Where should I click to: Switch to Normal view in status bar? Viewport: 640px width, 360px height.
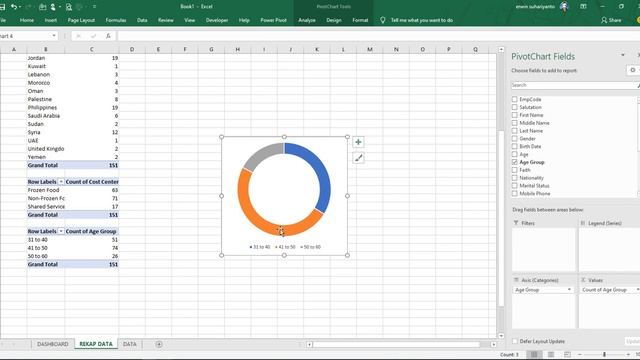[534, 354]
